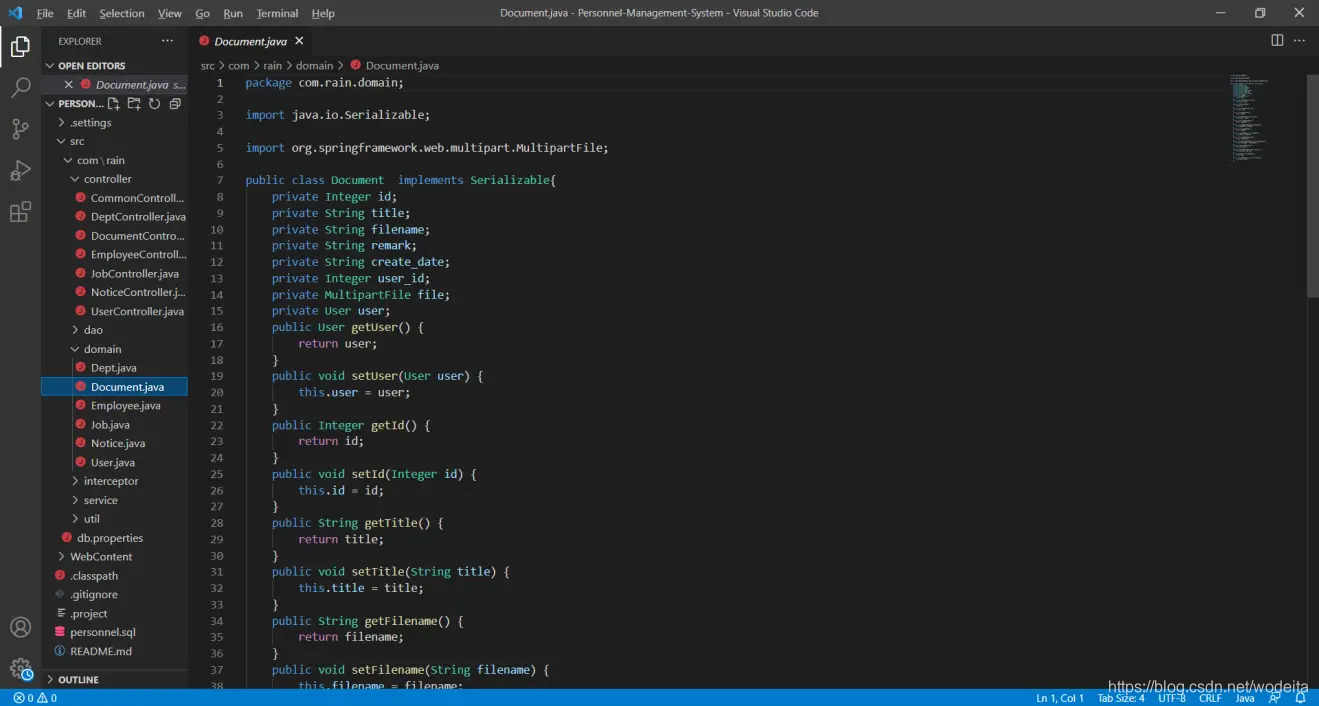Open the Go menu
The height and width of the screenshot is (706, 1319).
tap(203, 13)
